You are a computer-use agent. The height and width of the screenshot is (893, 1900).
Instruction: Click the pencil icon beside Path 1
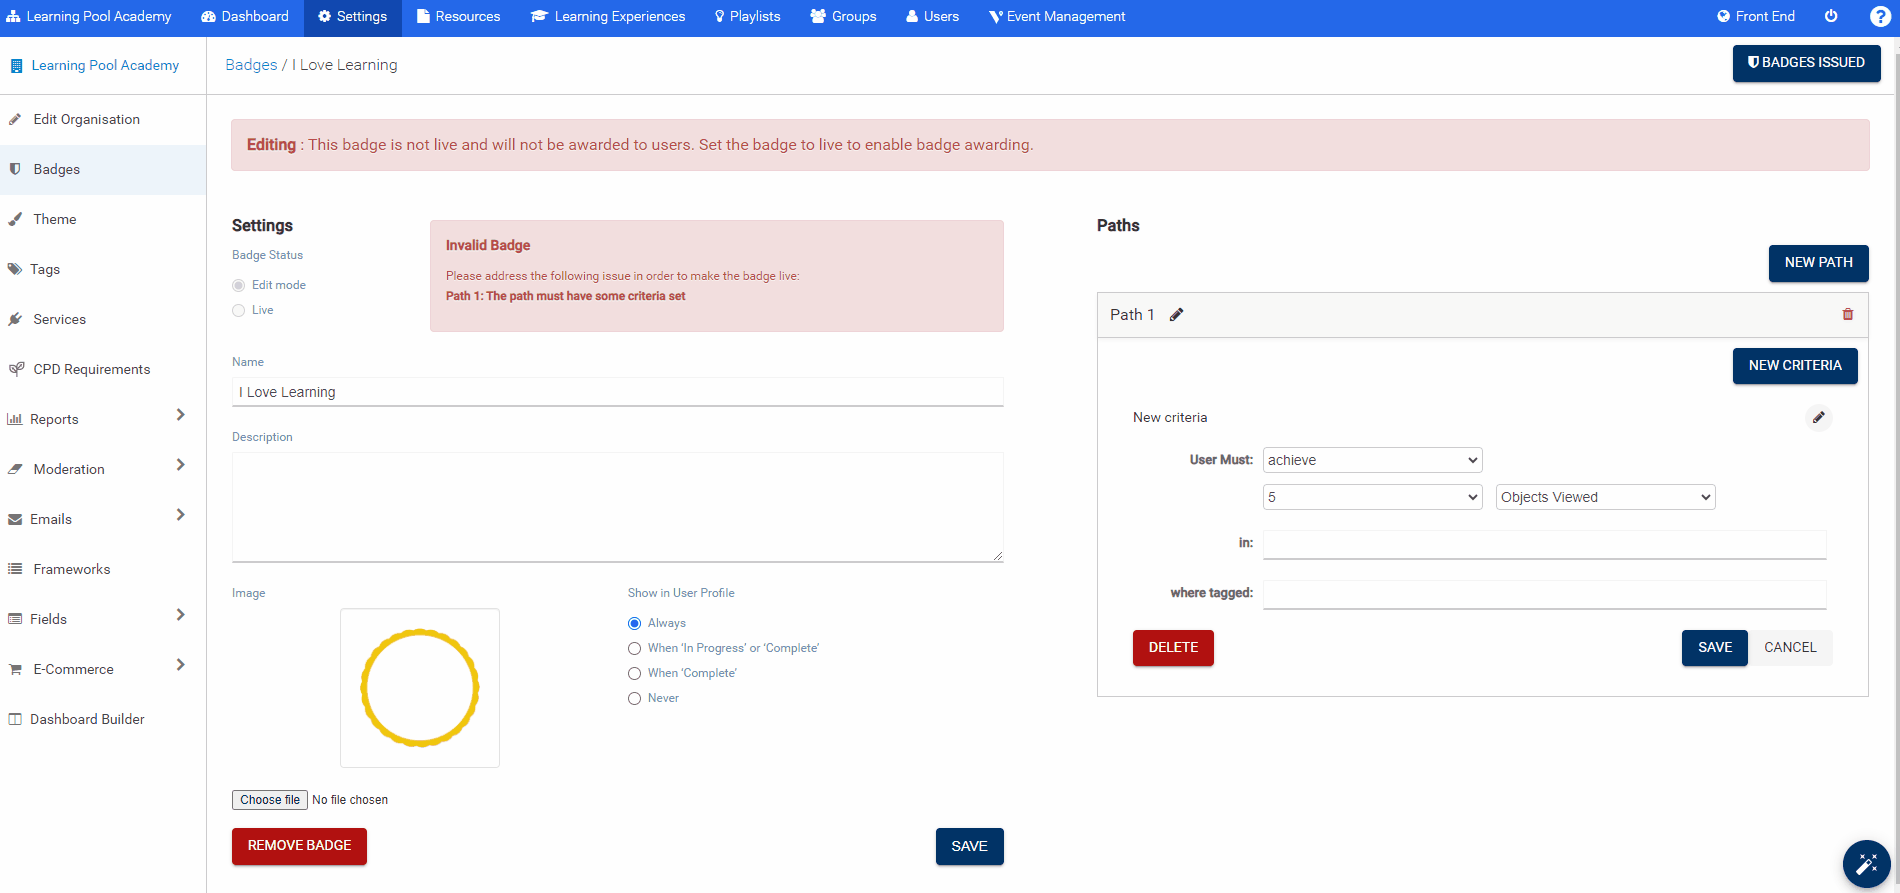[1177, 315]
